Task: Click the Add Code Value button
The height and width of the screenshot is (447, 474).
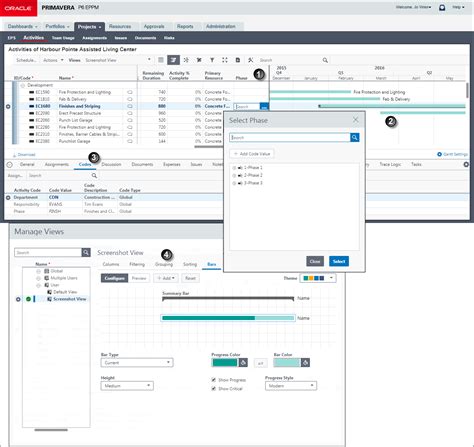Action: click(252, 154)
